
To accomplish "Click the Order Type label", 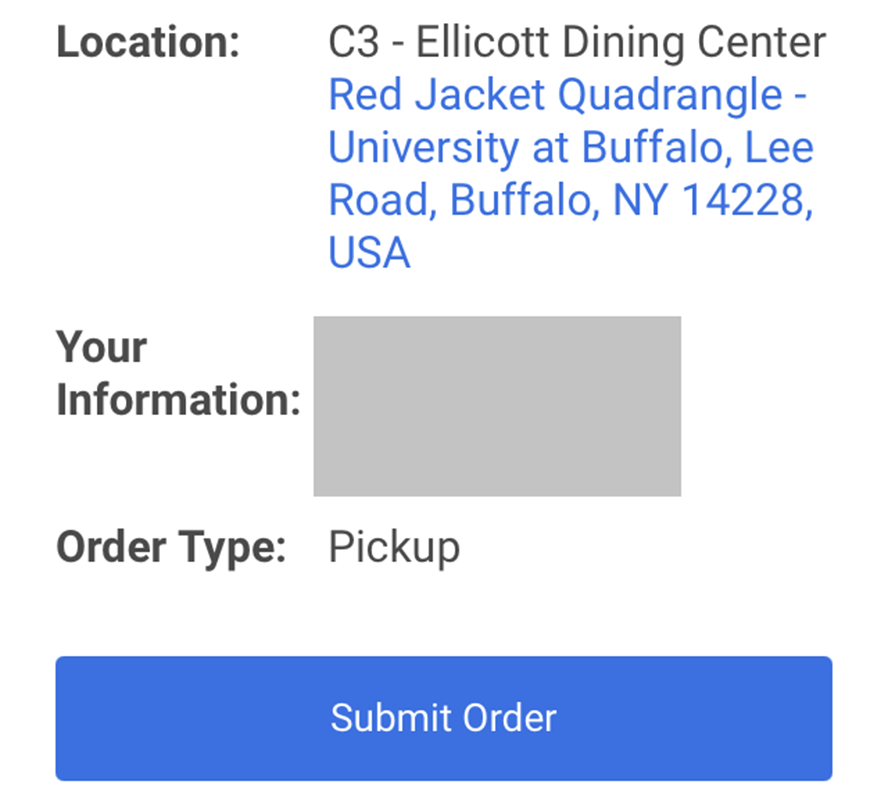I will [x=171, y=547].
